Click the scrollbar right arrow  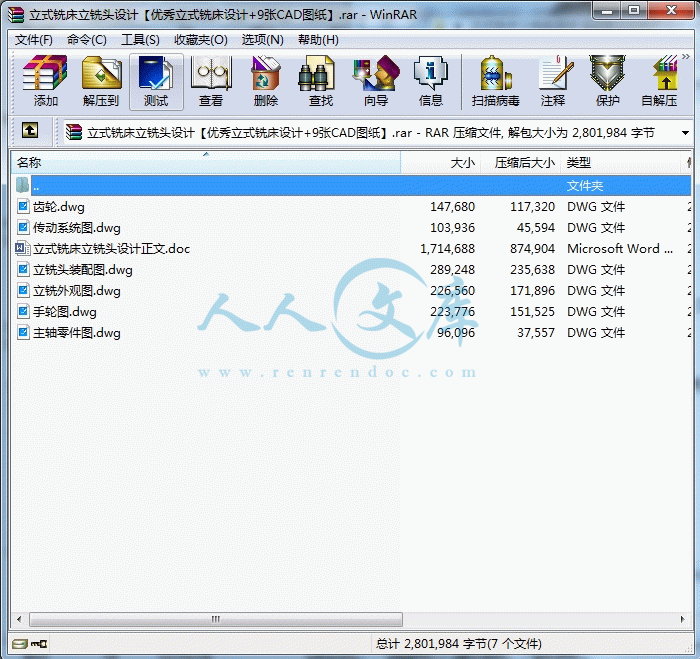[x=683, y=619]
